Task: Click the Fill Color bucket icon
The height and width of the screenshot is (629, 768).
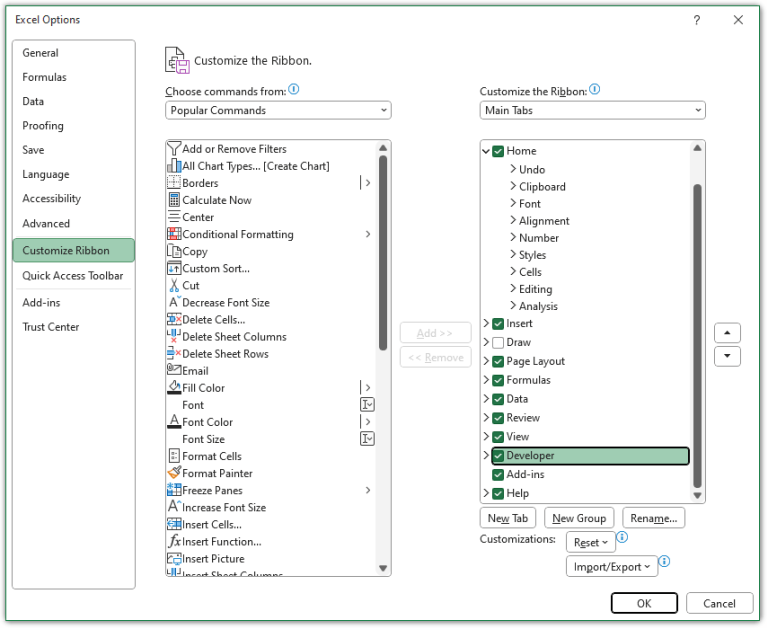Action: pyautogui.click(x=174, y=387)
